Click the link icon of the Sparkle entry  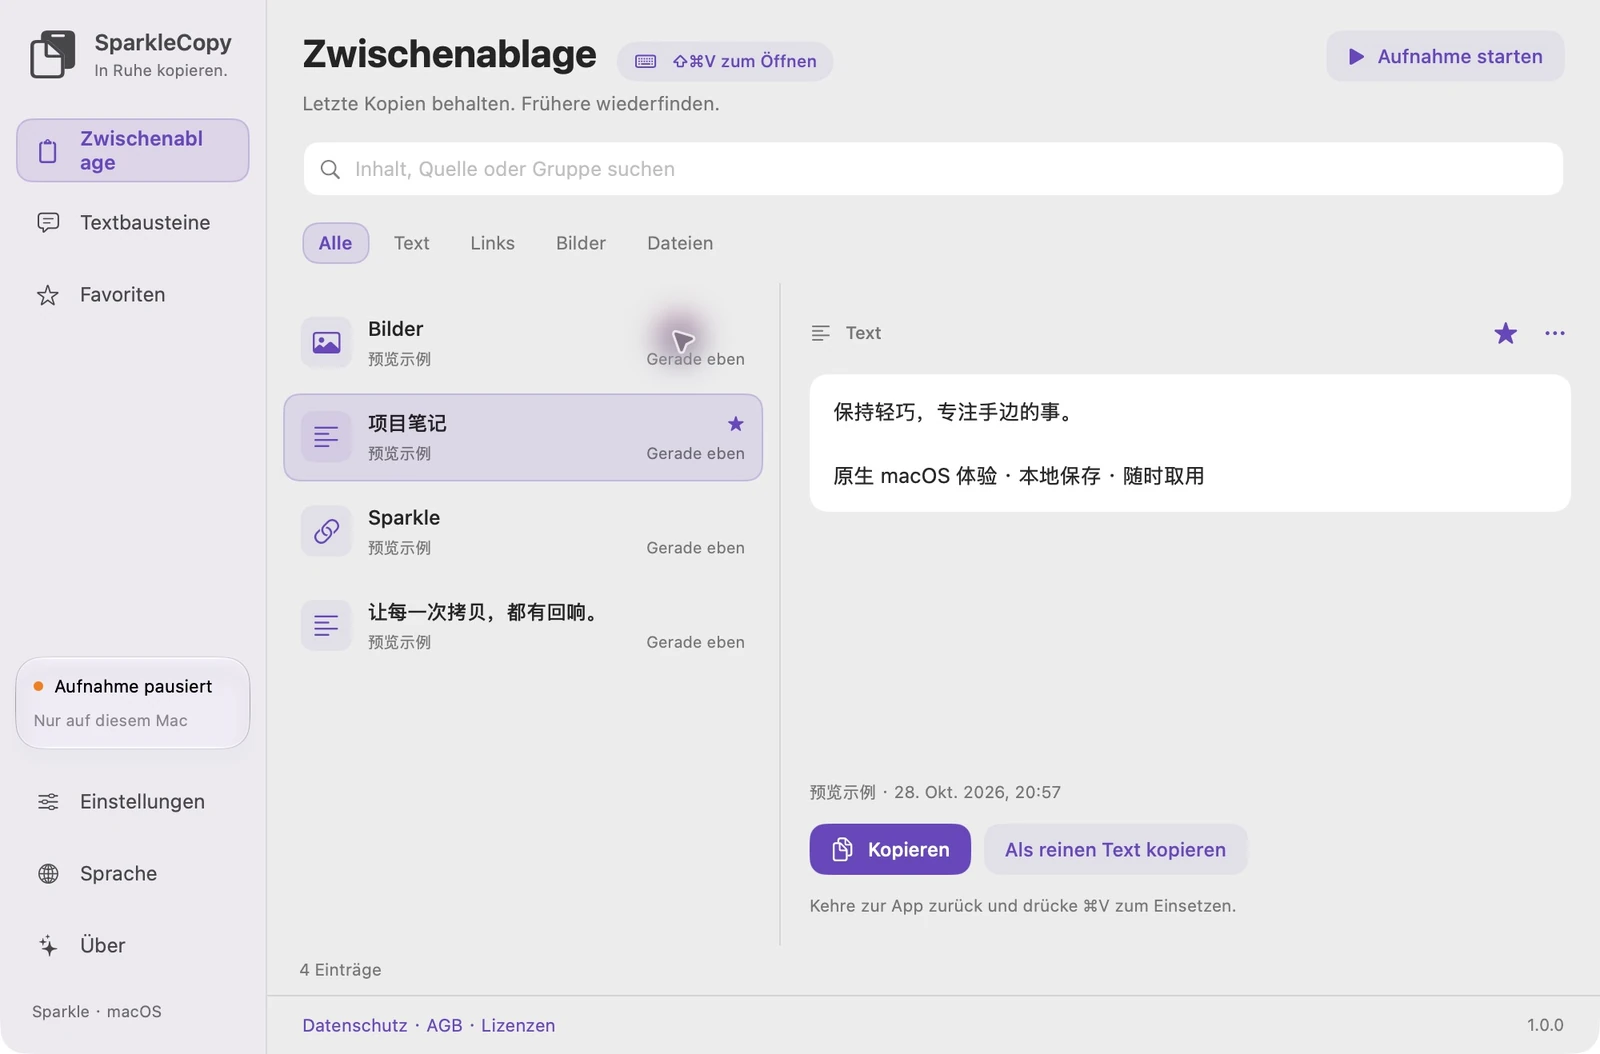point(327,531)
